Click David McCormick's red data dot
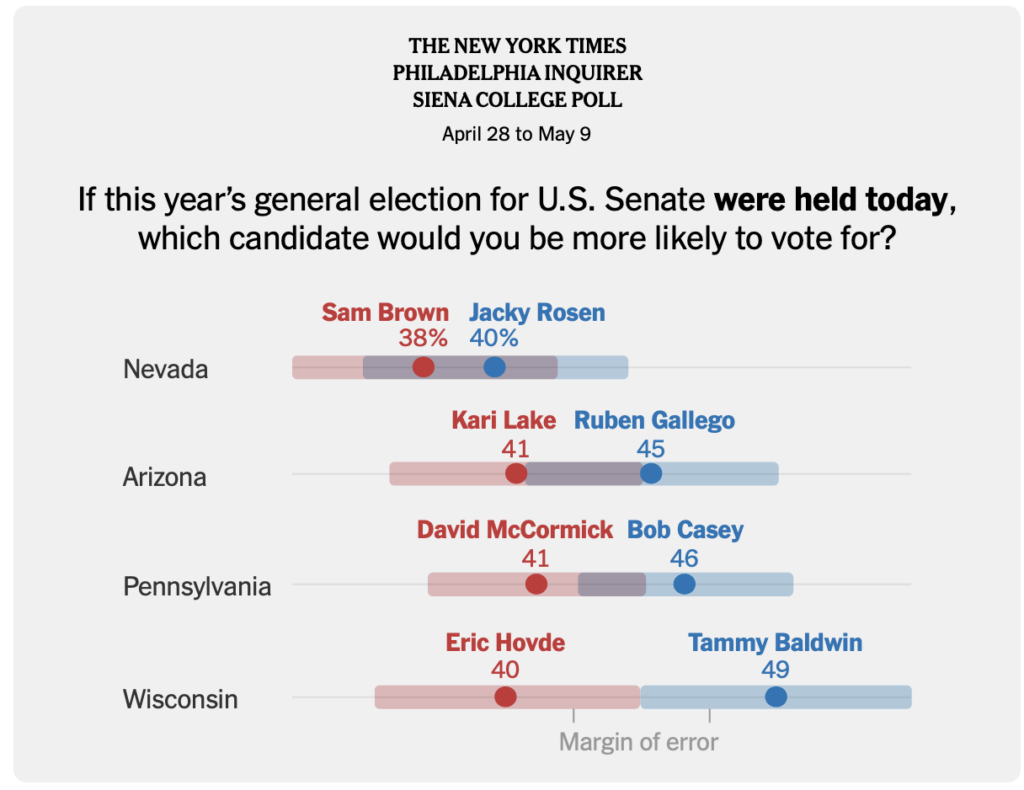The image size is (1024, 790). 536,584
